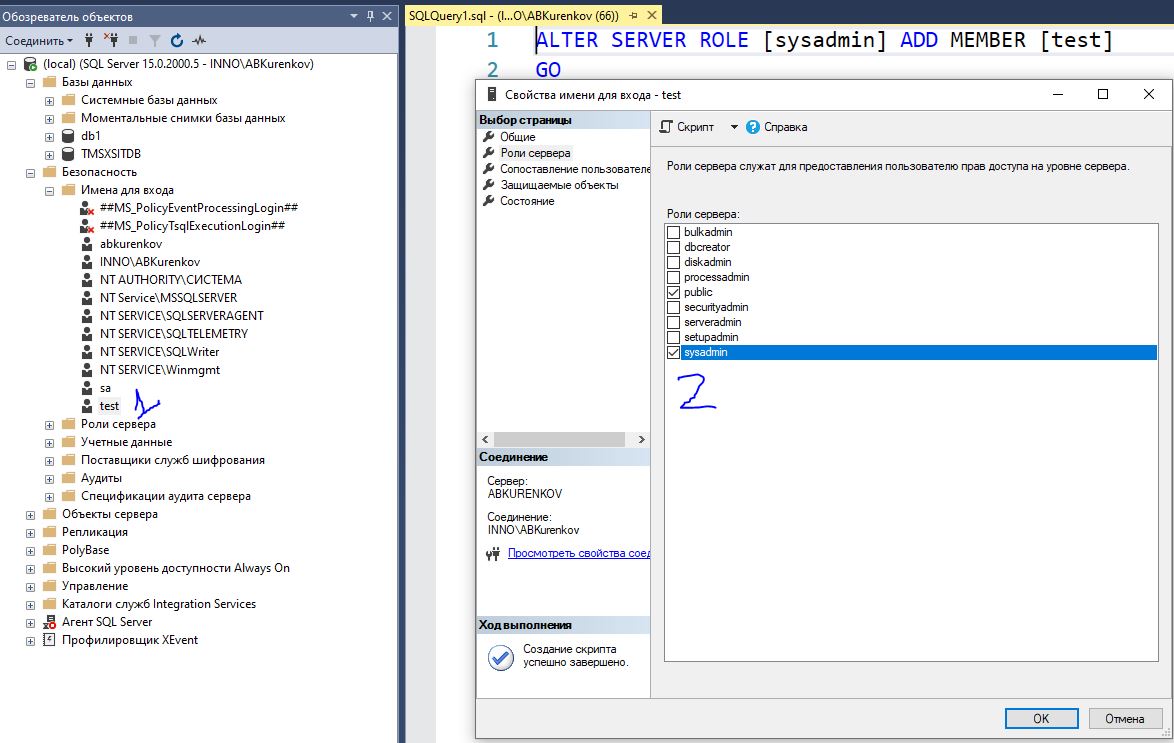Pin the Object Explorer panel

(x=370, y=16)
